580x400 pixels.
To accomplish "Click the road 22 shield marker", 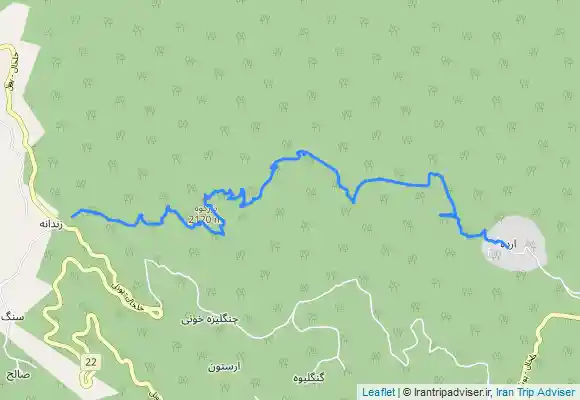I will (90, 362).
